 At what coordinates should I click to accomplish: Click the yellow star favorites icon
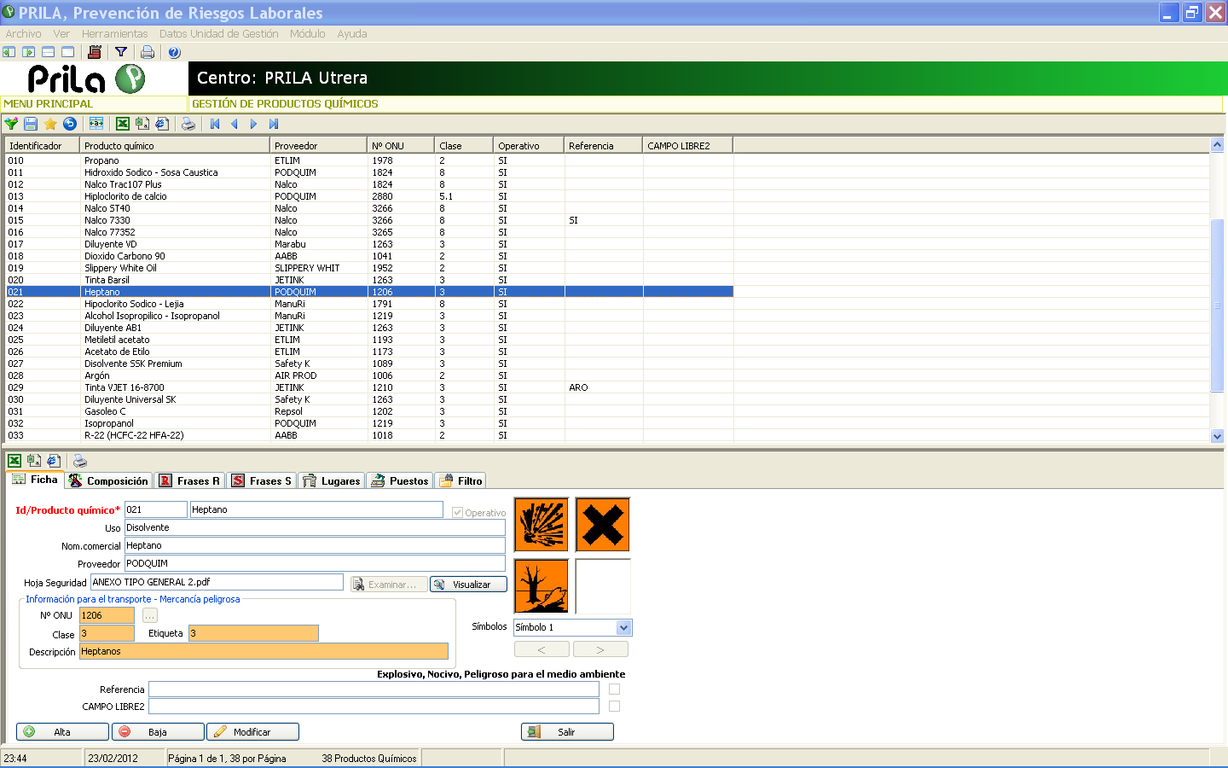[50, 124]
